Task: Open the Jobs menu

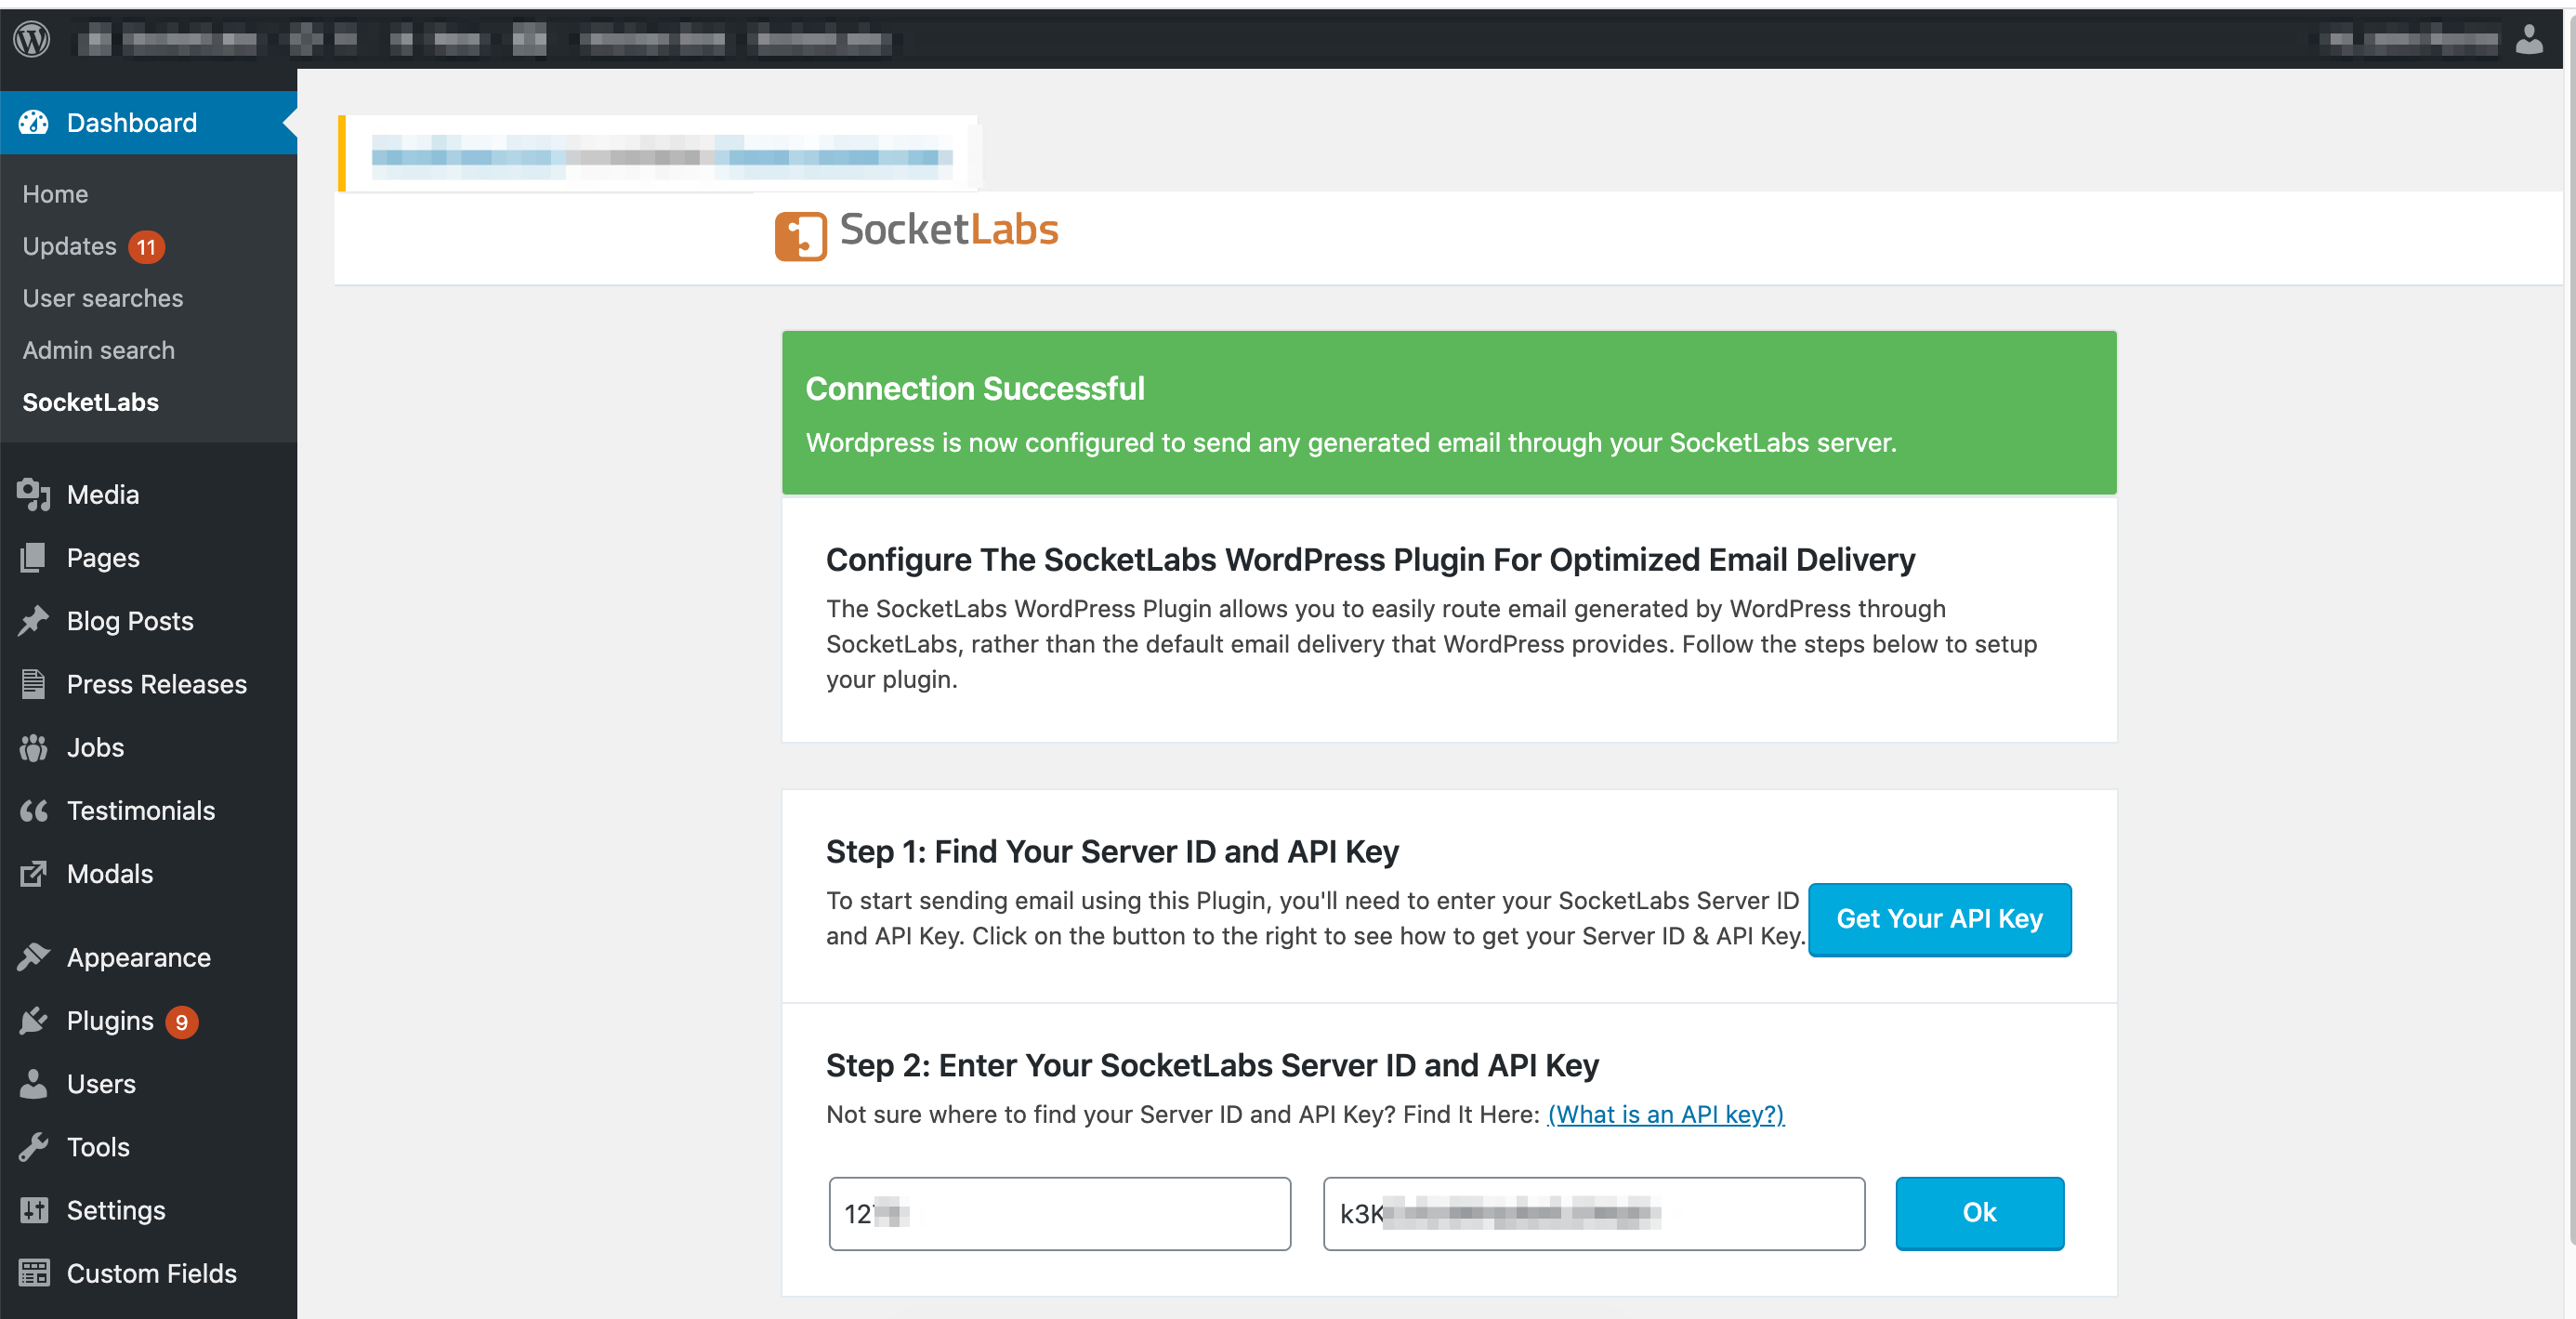Action: (148, 747)
